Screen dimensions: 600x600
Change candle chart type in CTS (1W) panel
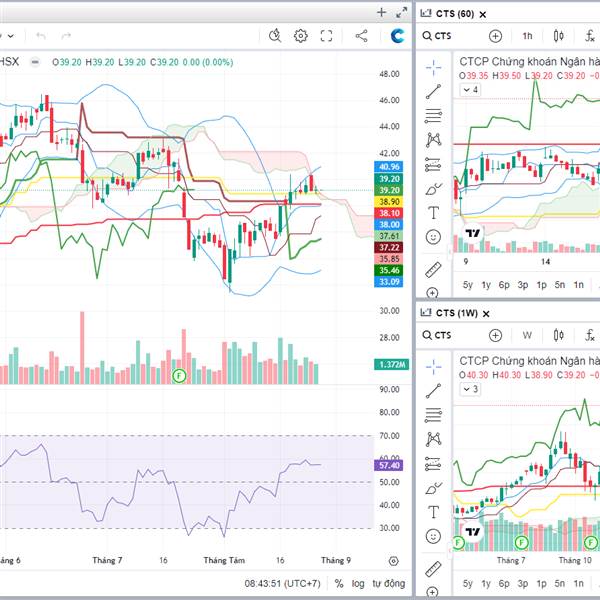pyautogui.click(x=558, y=335)
